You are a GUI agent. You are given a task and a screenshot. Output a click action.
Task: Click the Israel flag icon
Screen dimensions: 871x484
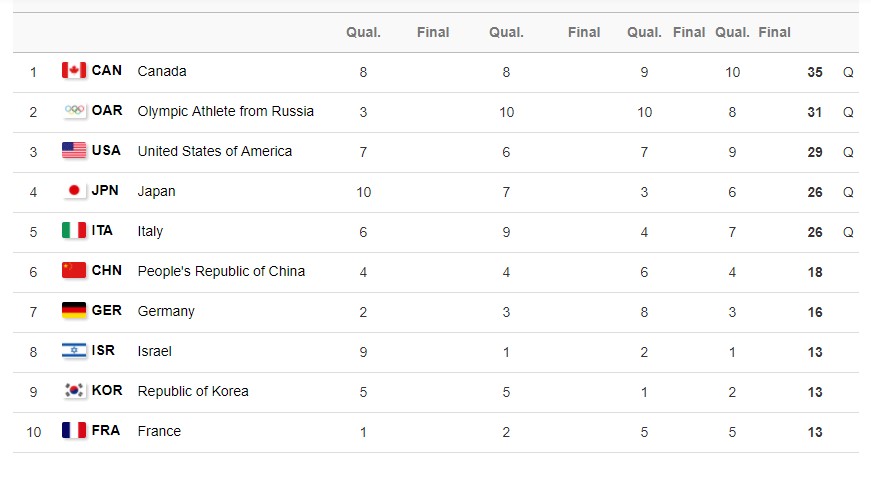[x=74, y=350]
